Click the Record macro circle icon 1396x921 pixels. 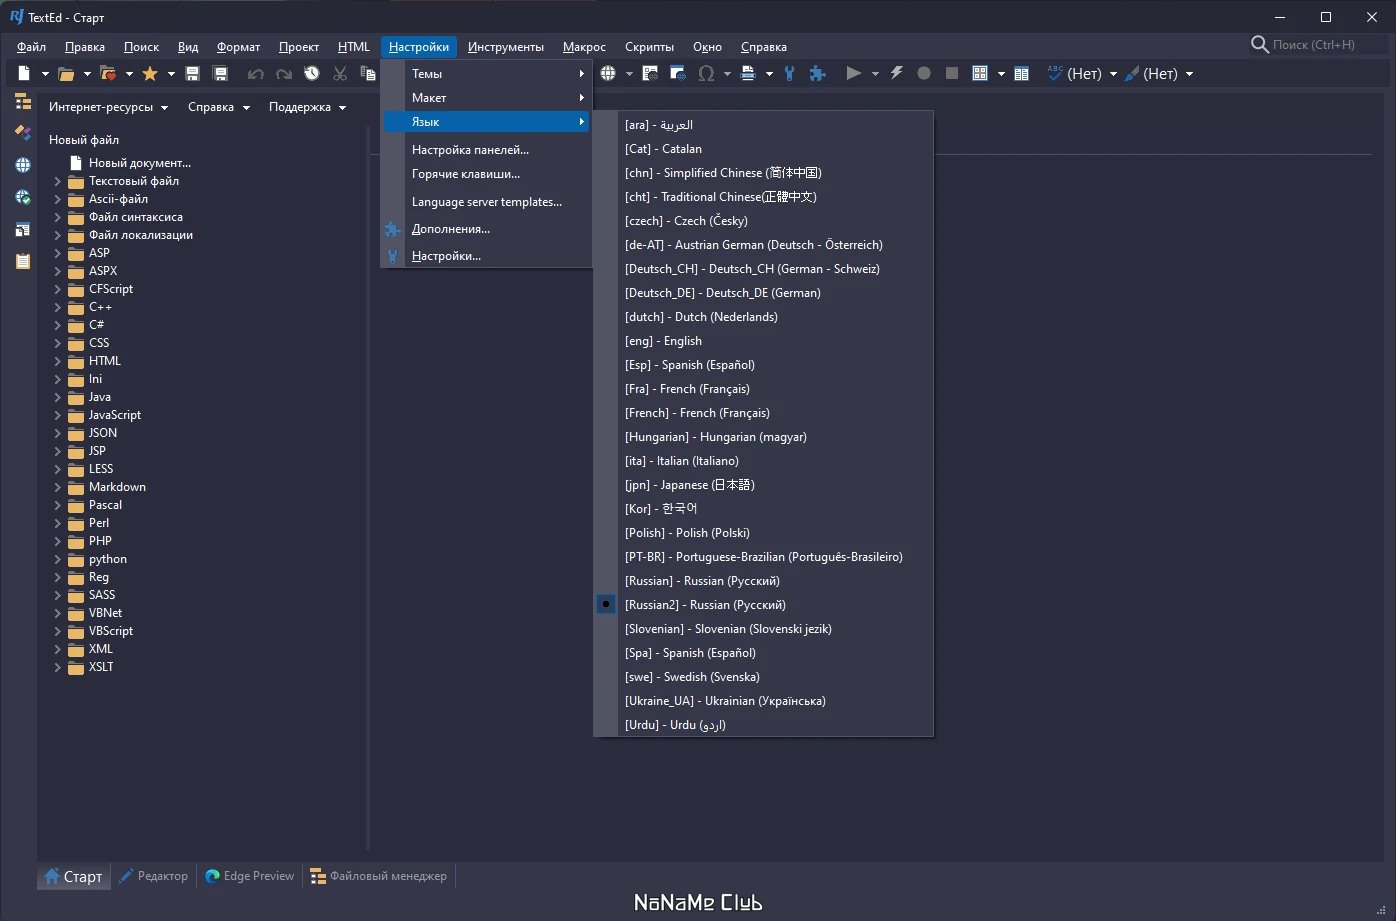(x=924, y=73)
